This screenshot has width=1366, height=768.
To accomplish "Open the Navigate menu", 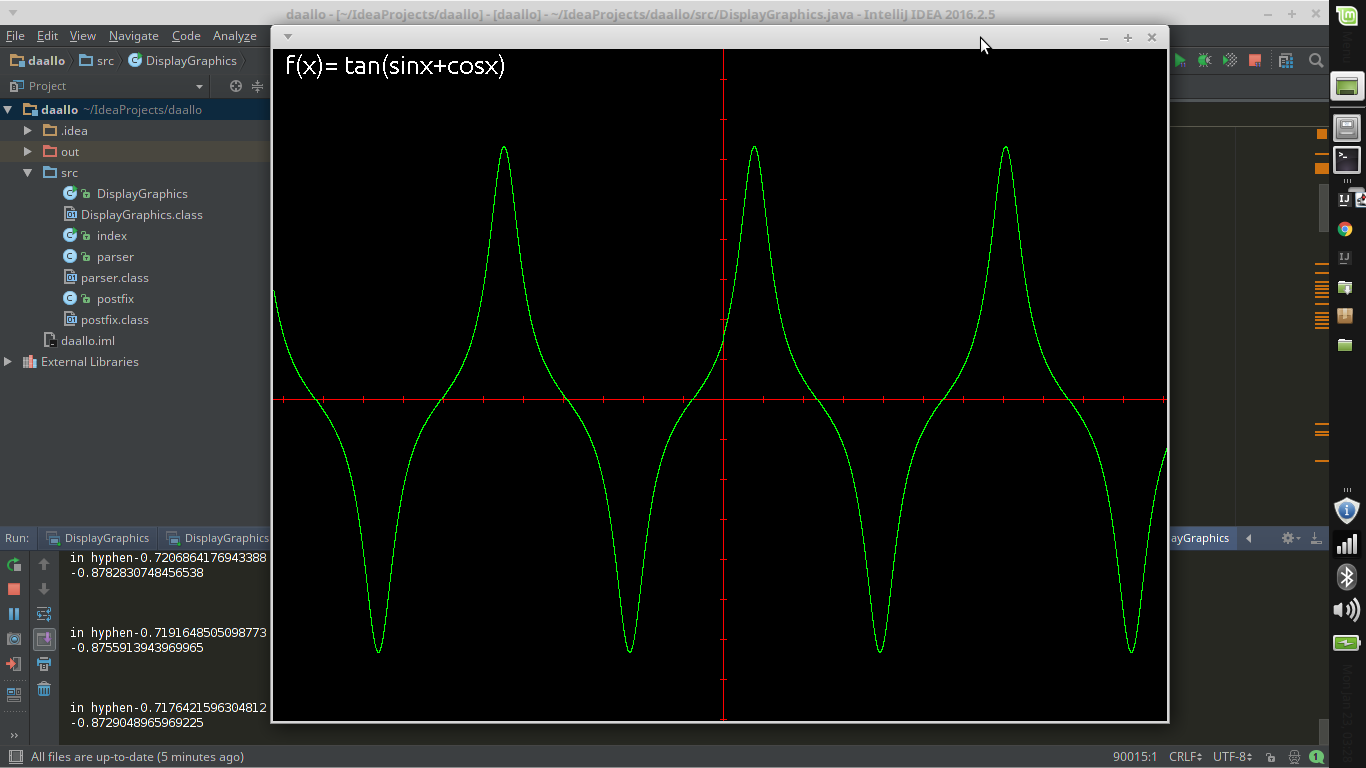I will [133, 36].
